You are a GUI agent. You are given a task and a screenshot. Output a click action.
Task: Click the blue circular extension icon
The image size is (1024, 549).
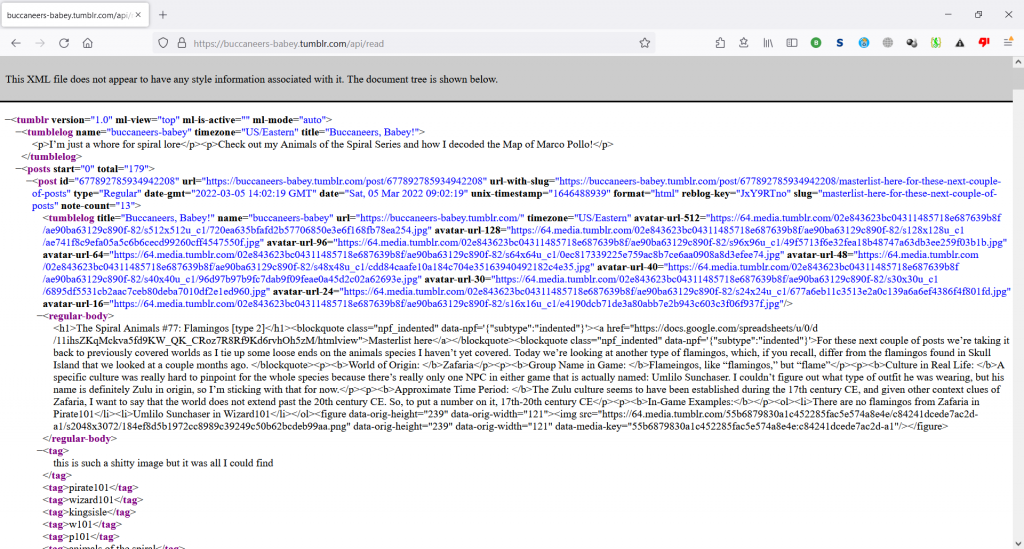tap(864, 43)
